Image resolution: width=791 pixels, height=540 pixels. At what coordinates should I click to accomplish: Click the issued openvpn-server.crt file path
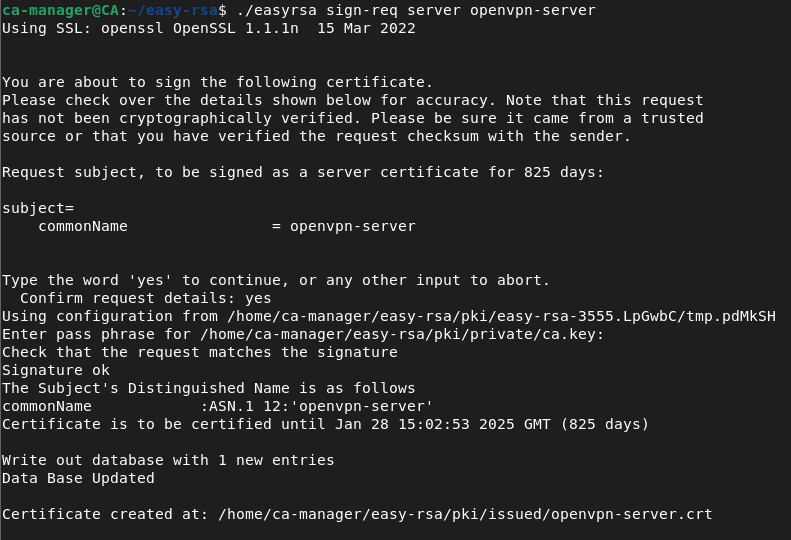[464, 514]
